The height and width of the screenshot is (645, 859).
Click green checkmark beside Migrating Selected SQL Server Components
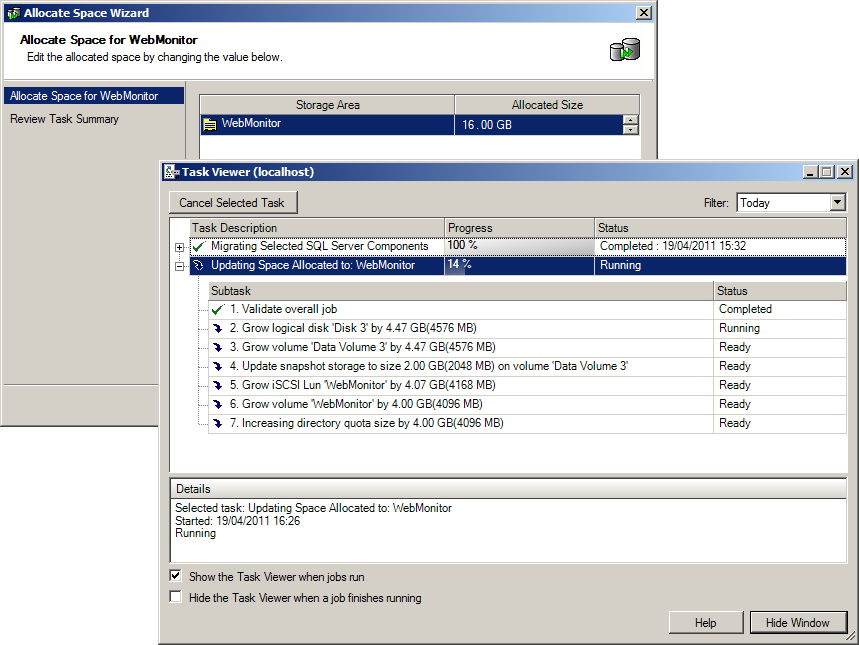point(199,247)
